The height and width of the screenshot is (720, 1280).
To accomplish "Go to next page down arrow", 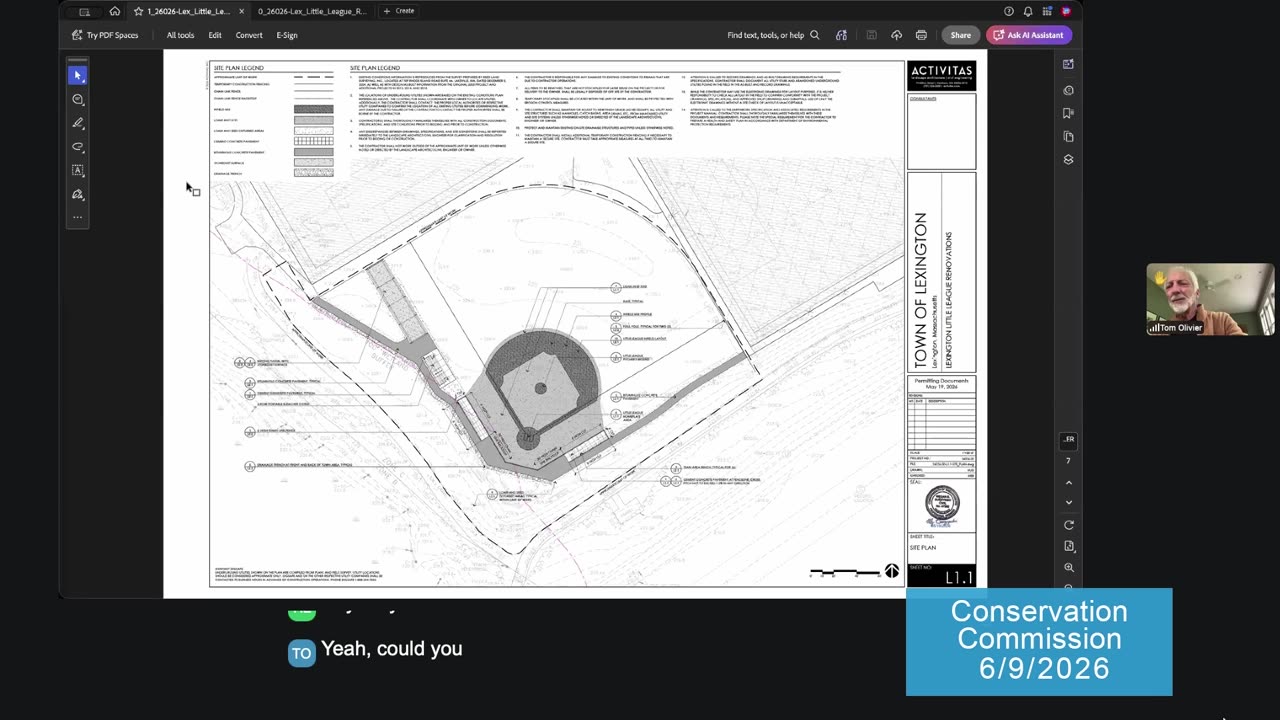I will [x=1068, y=502].
